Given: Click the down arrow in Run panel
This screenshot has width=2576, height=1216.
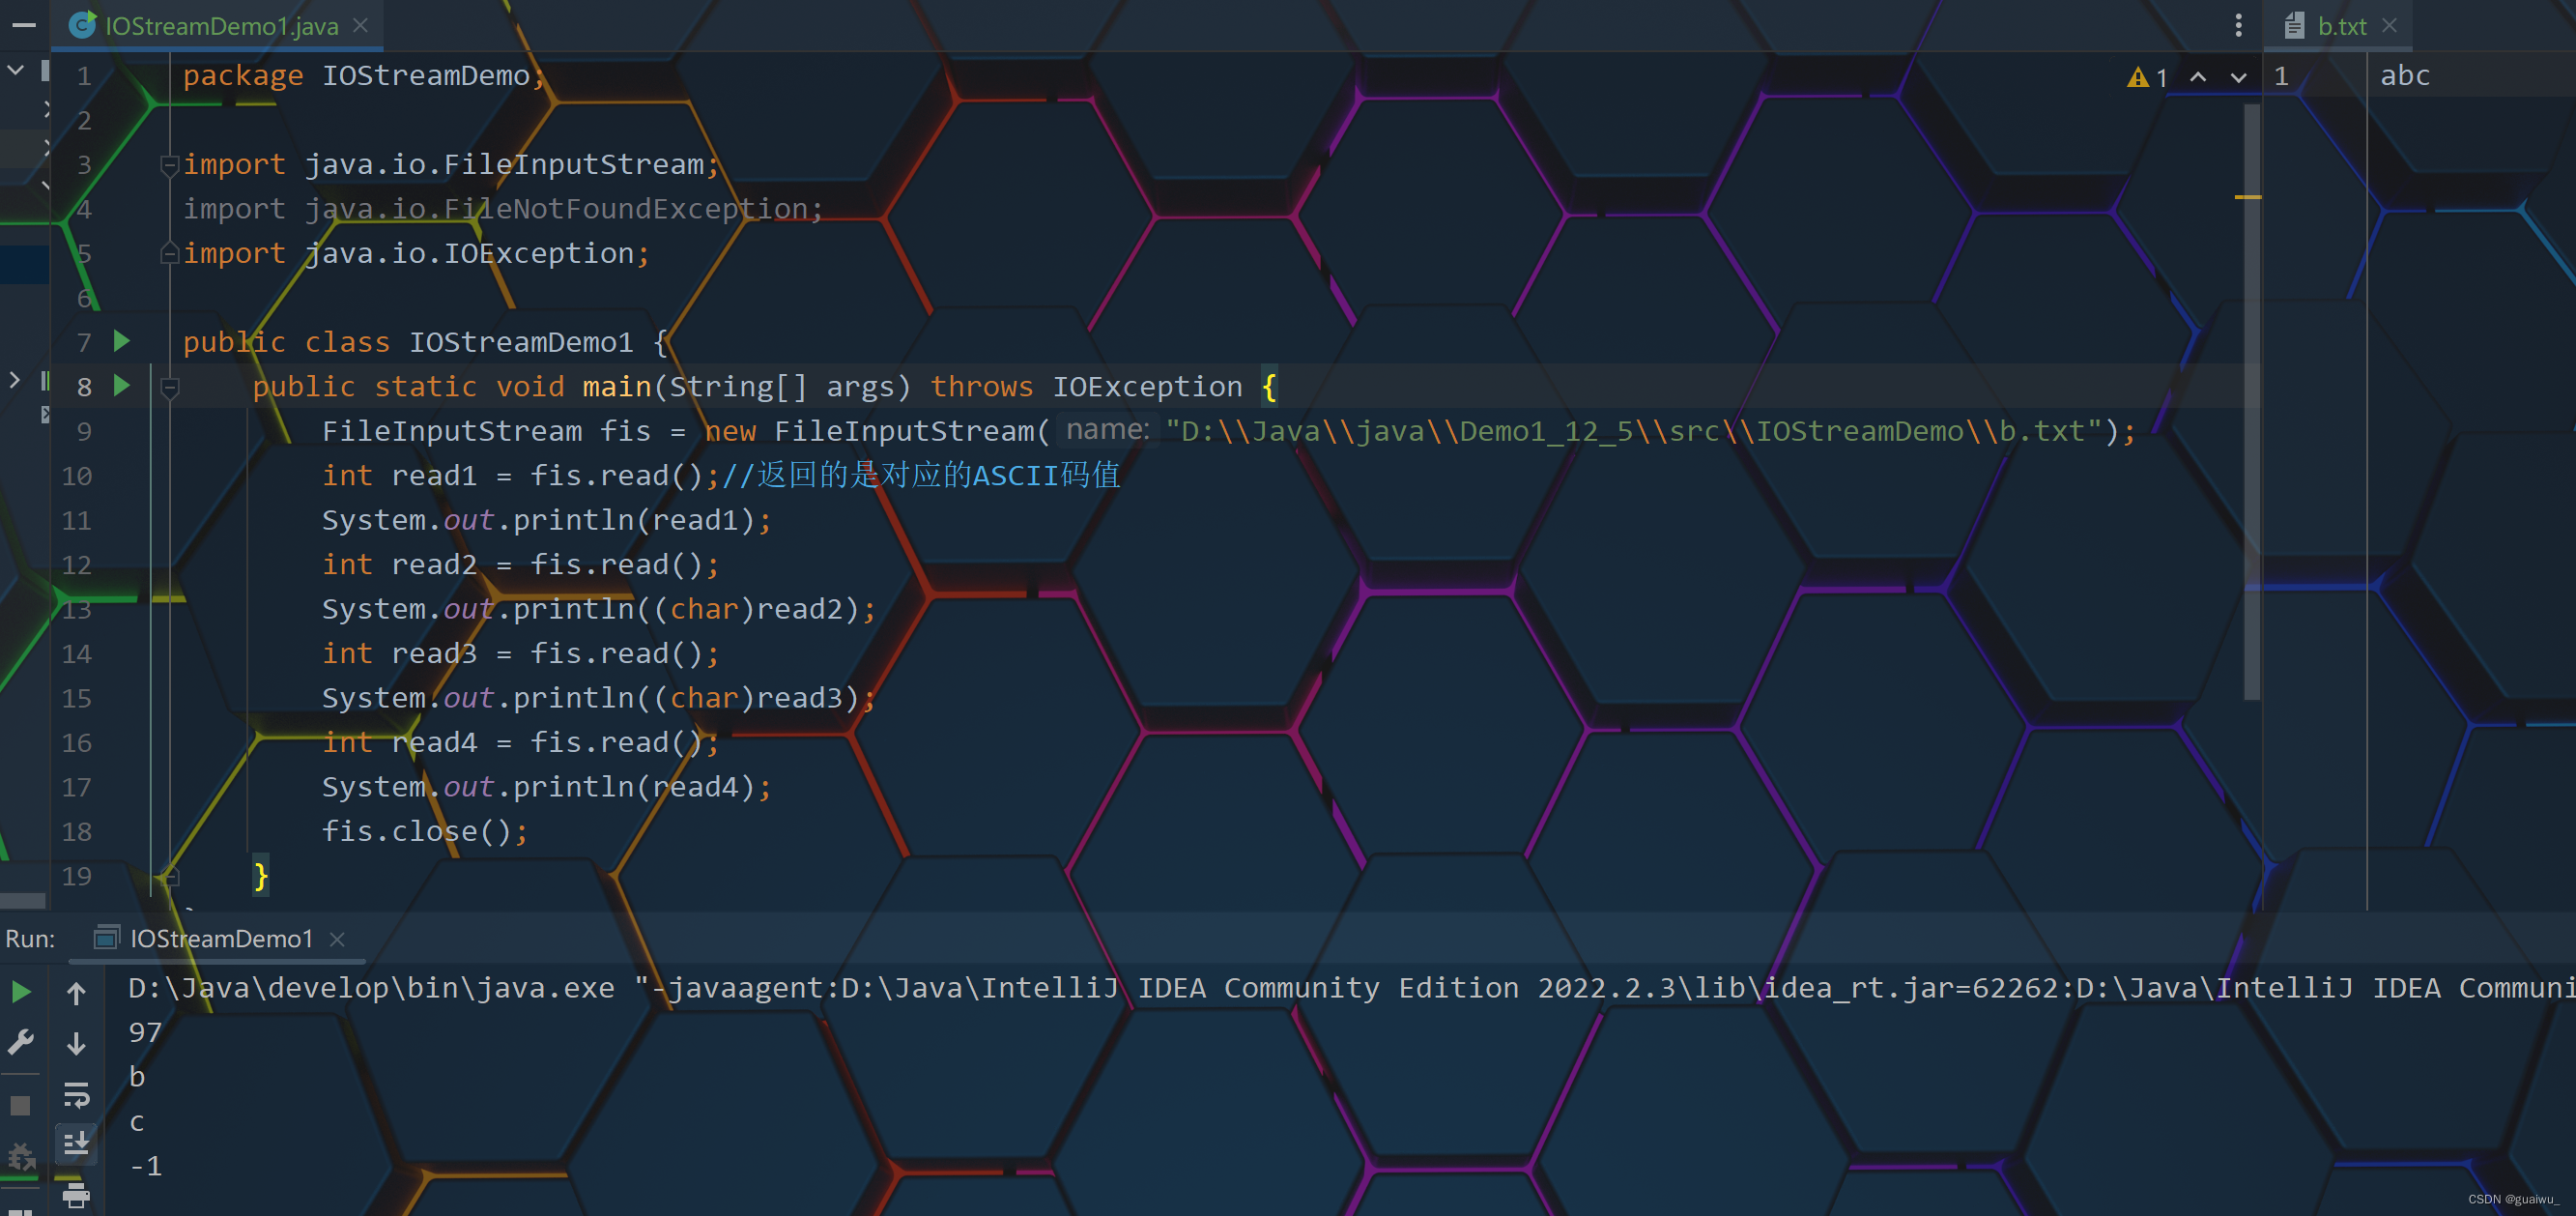Looking at the screenshot, I should click(76, 1044).
